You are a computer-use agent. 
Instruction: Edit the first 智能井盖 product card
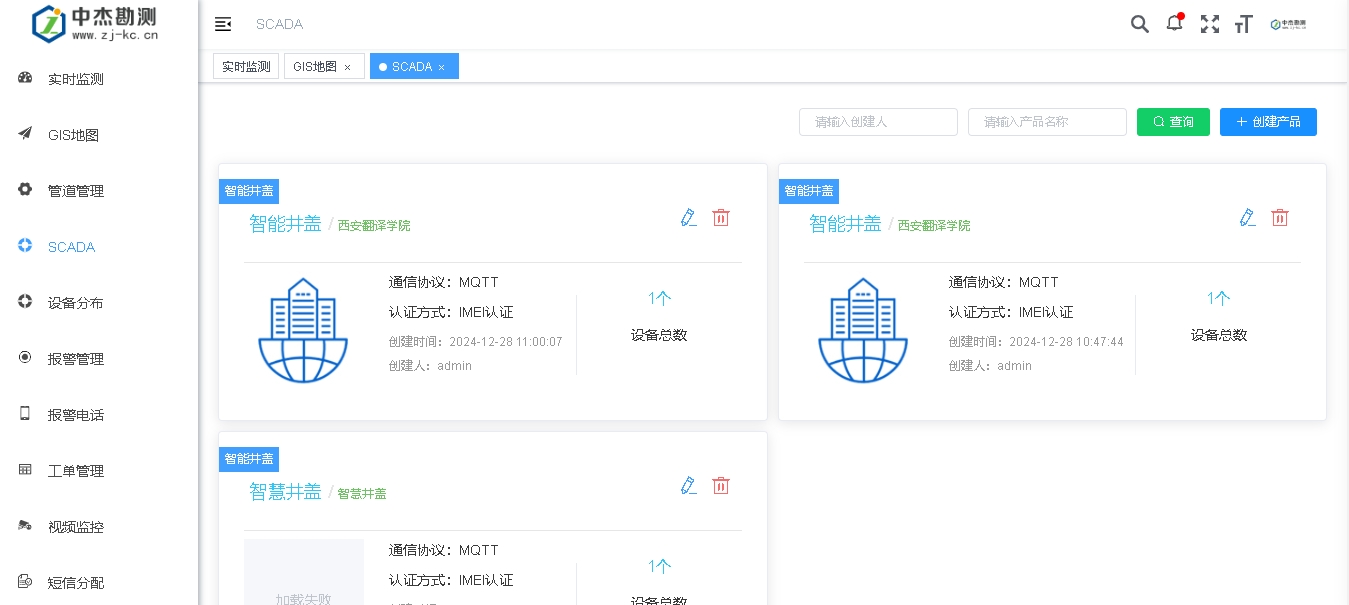pyautogui.click(x=688, y=217)
